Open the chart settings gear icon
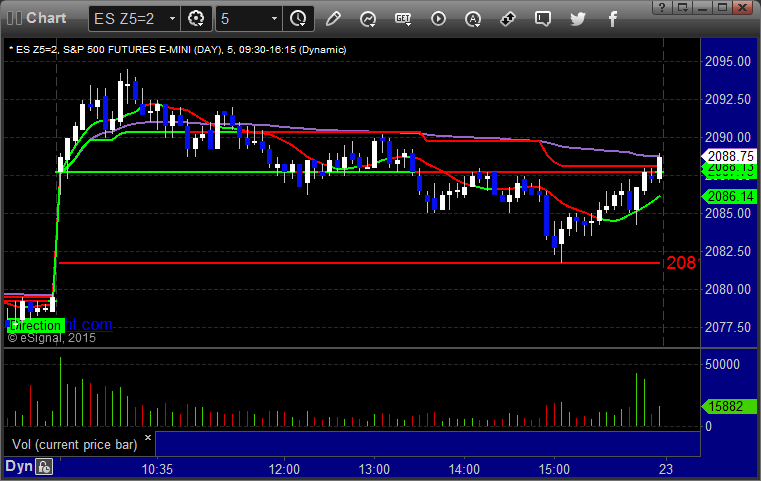 click(x=196, y=19)
